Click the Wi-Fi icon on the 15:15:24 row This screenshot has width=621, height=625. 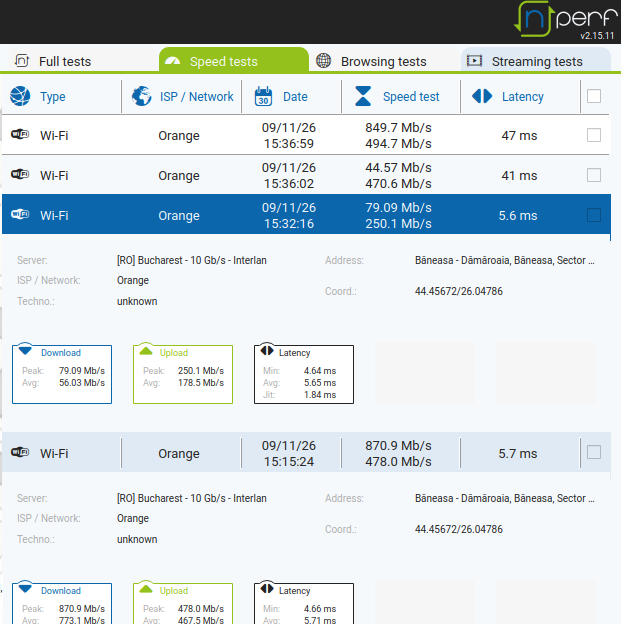tap(20, 452)
